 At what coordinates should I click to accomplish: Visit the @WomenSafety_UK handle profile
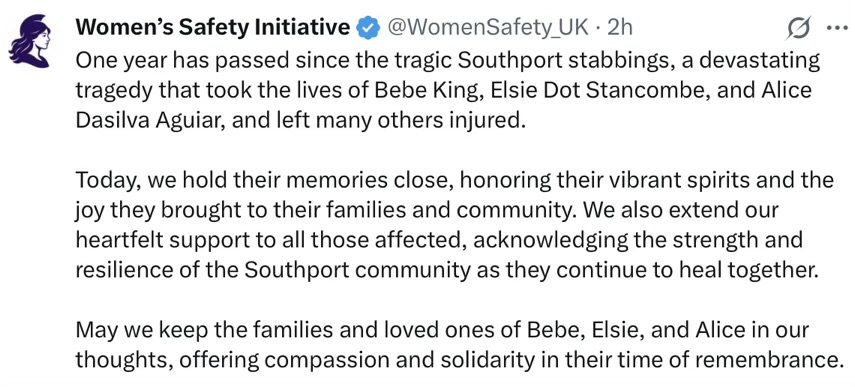(x=488, y=27)
